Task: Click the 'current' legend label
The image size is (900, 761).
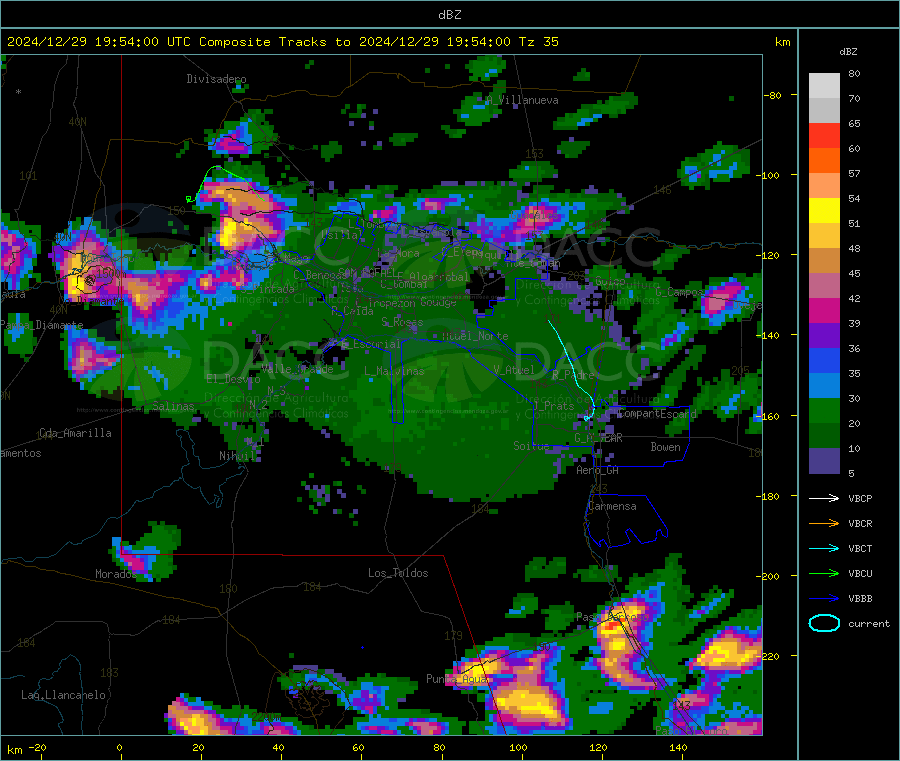Action: point(869,623)
